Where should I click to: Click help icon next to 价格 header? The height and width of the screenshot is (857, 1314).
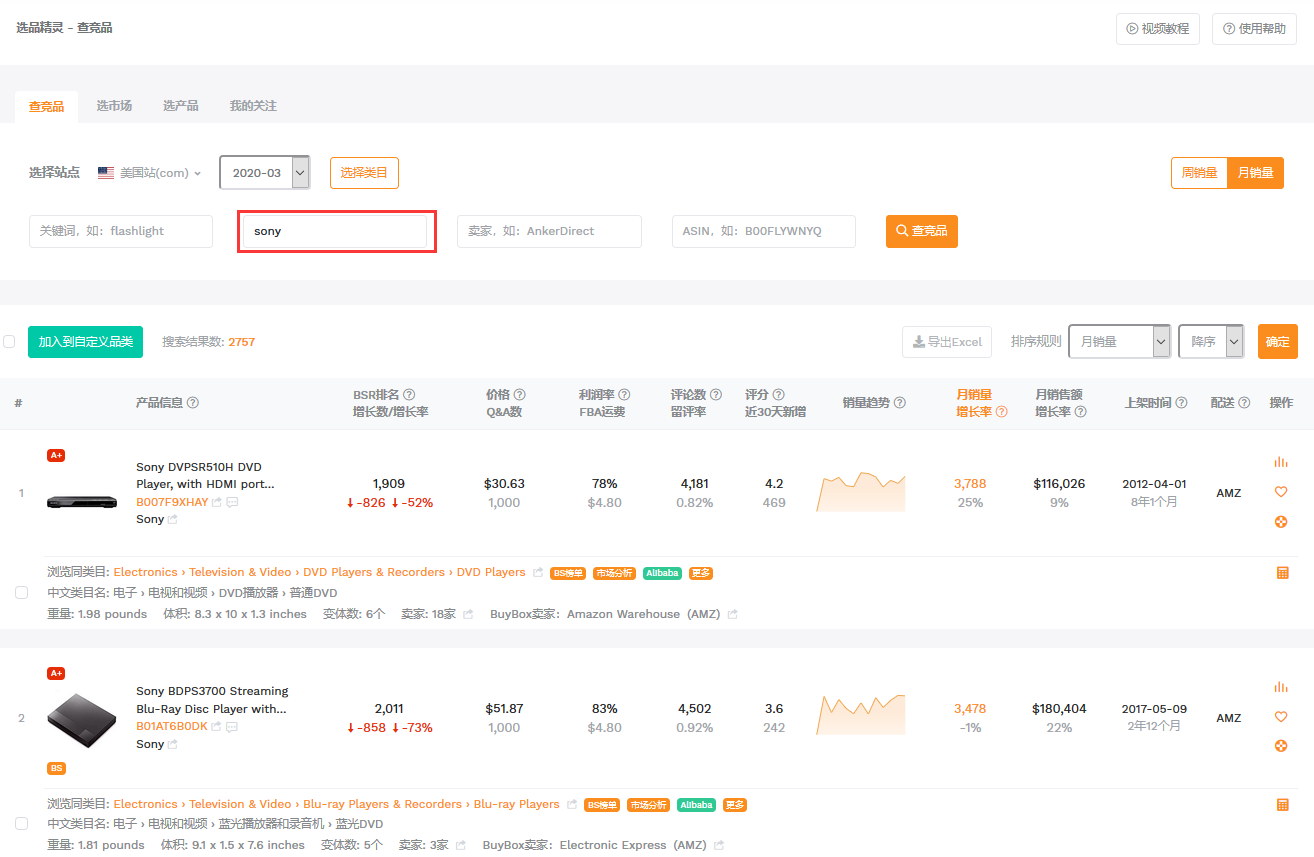coord(520,395)
